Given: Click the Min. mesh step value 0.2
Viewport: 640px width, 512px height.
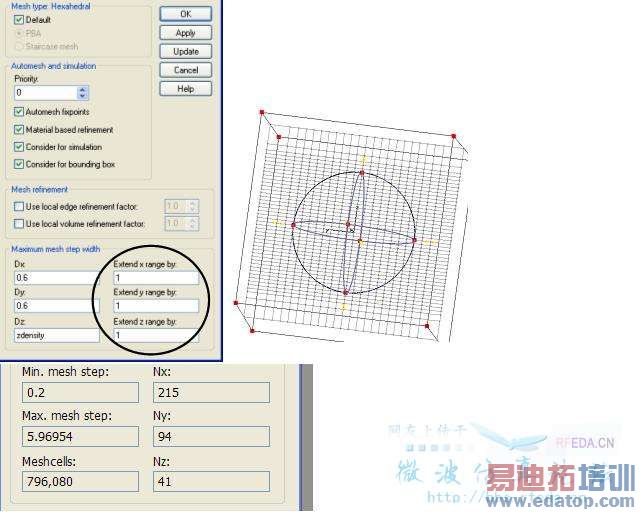Looking at the screenshot, I should click(80, 392).
